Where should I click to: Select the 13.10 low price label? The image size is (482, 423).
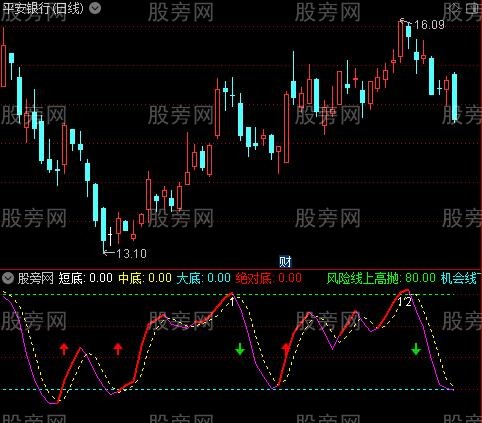click(x=131, y=254)
